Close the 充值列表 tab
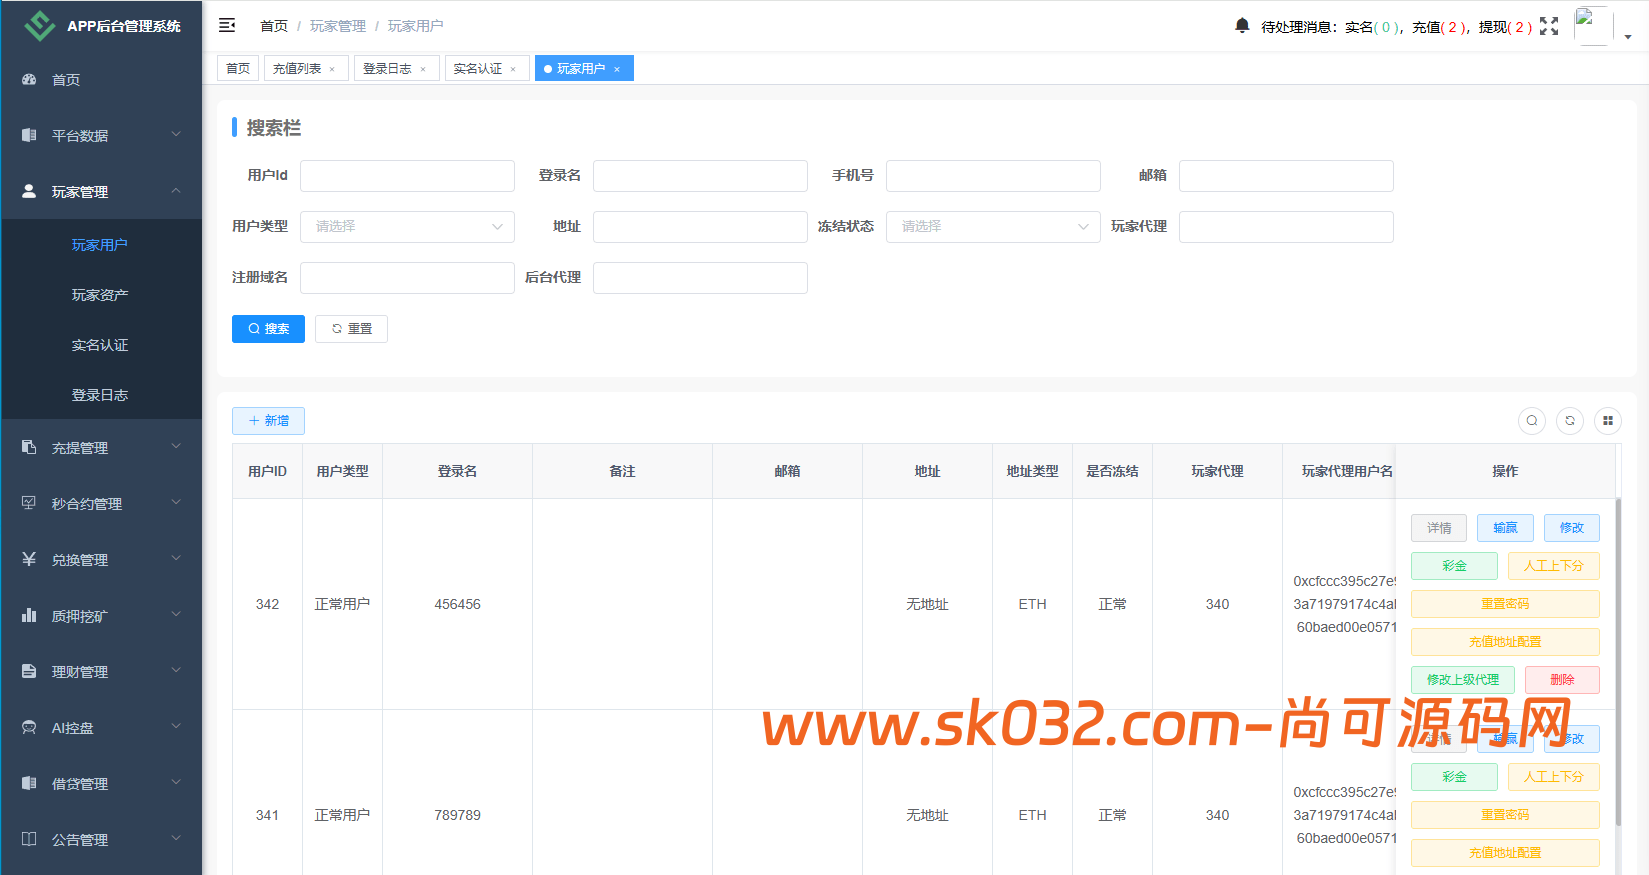This screenshot has width=1649, height=875. [x=332, y=69]
